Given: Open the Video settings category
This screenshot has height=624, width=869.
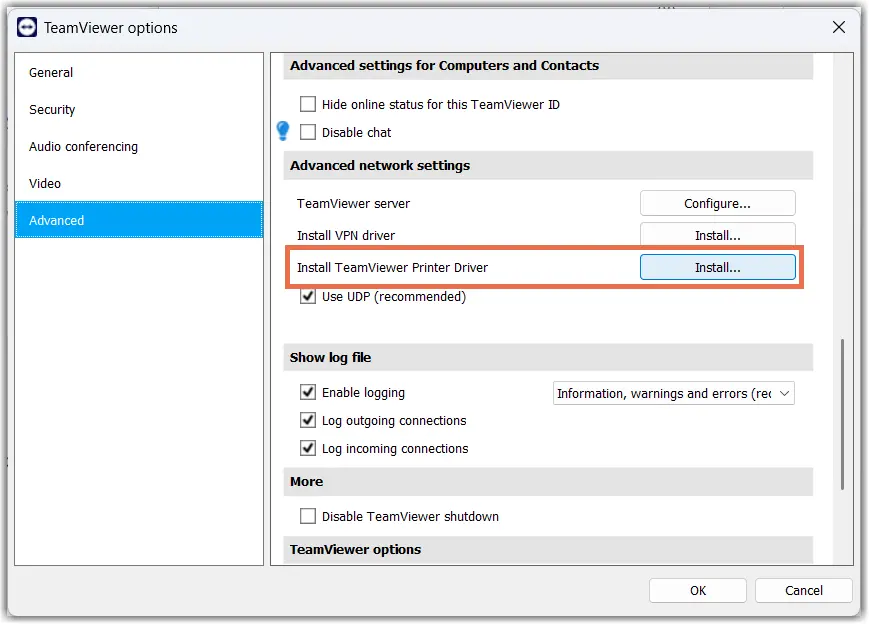Looking at the screenshot, I should pos(139,183).
